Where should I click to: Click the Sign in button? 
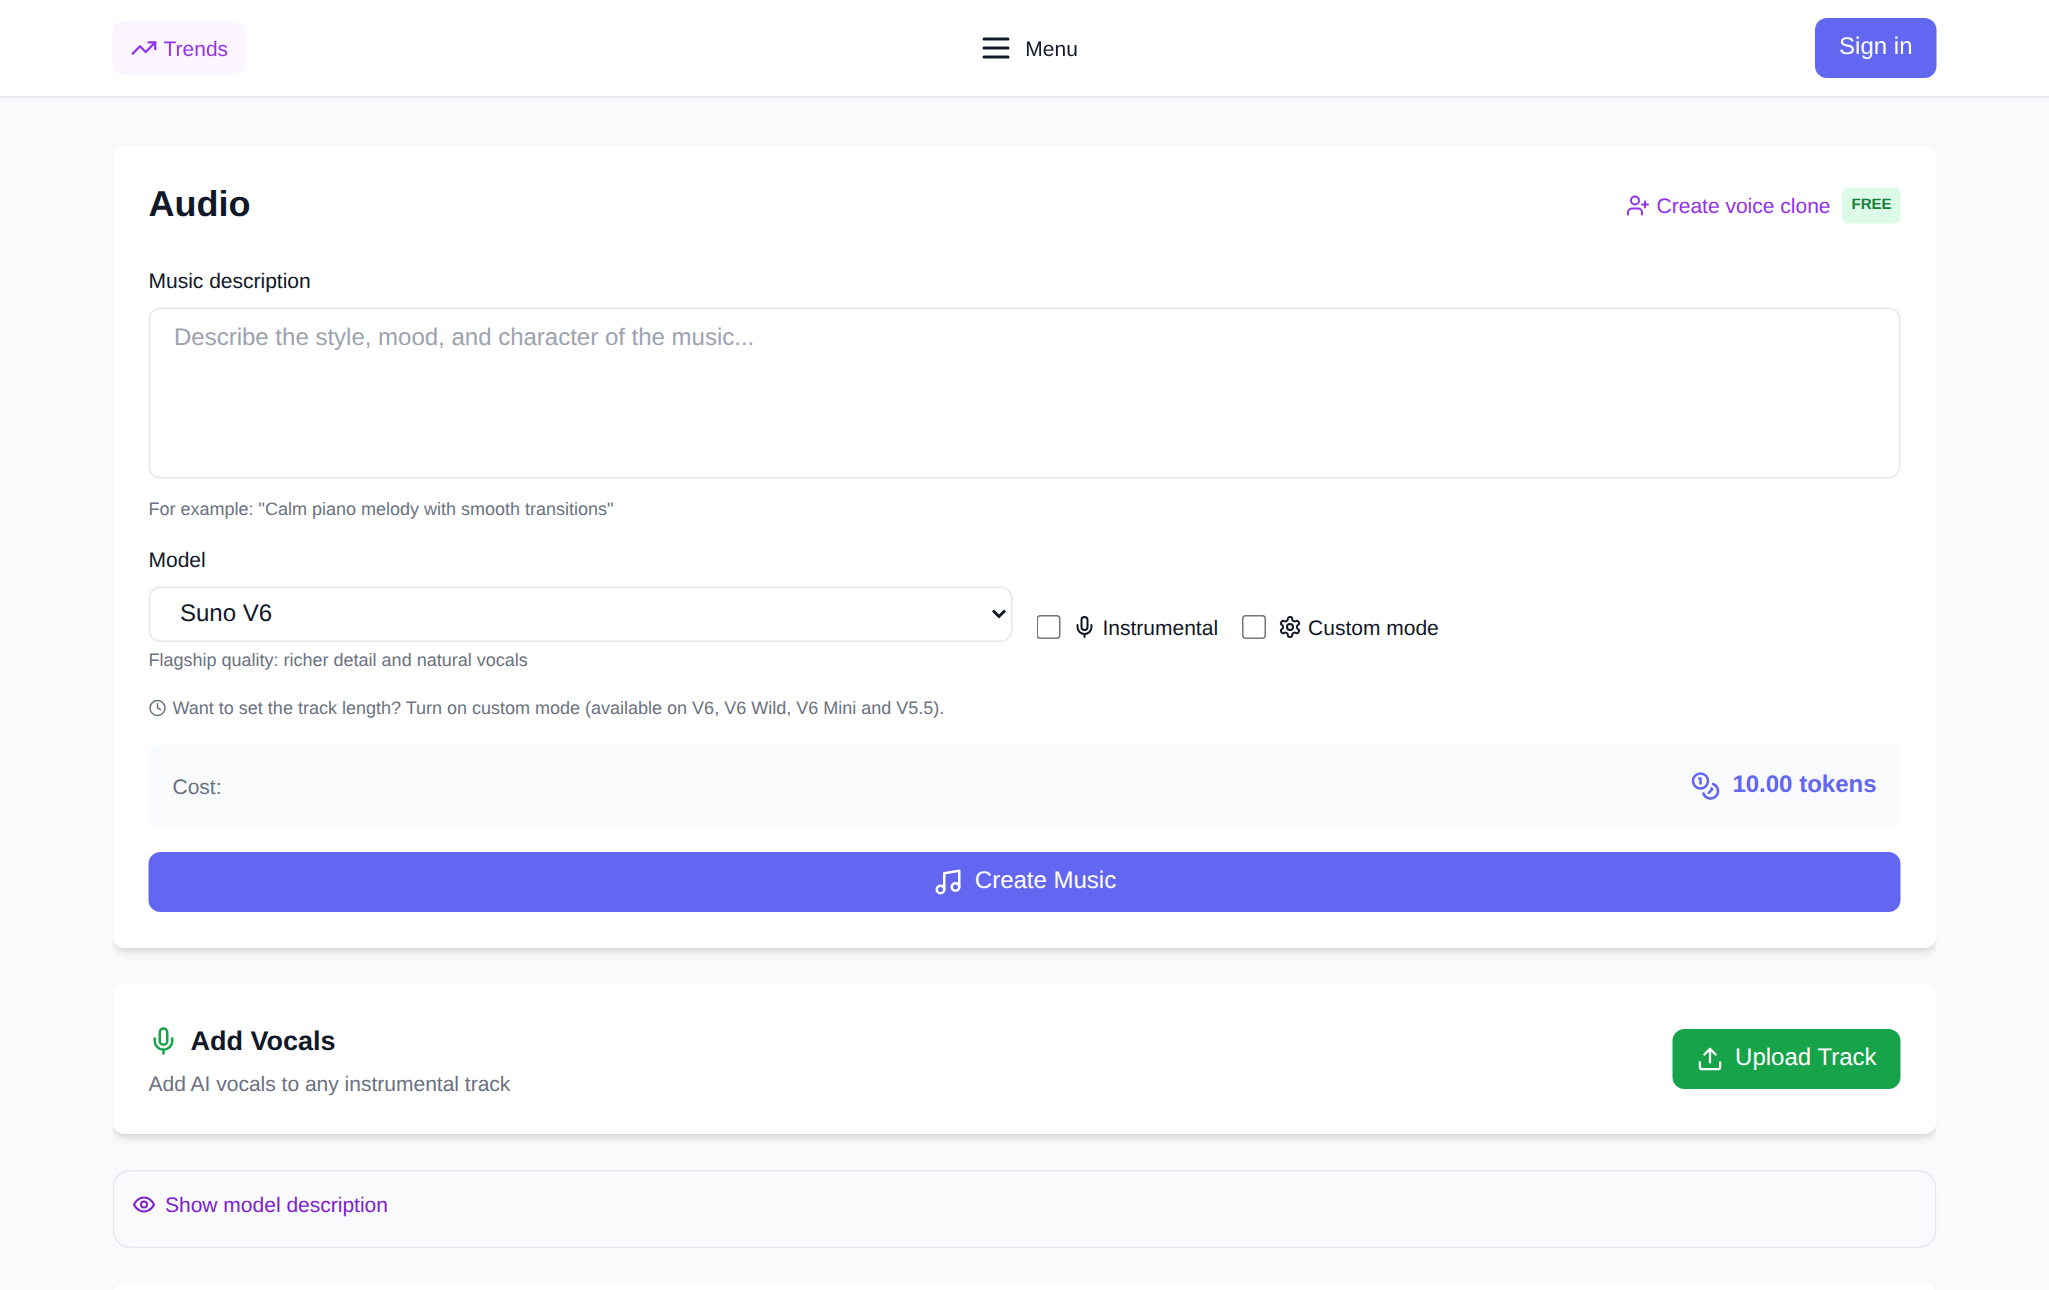[x=1875, y=47]
